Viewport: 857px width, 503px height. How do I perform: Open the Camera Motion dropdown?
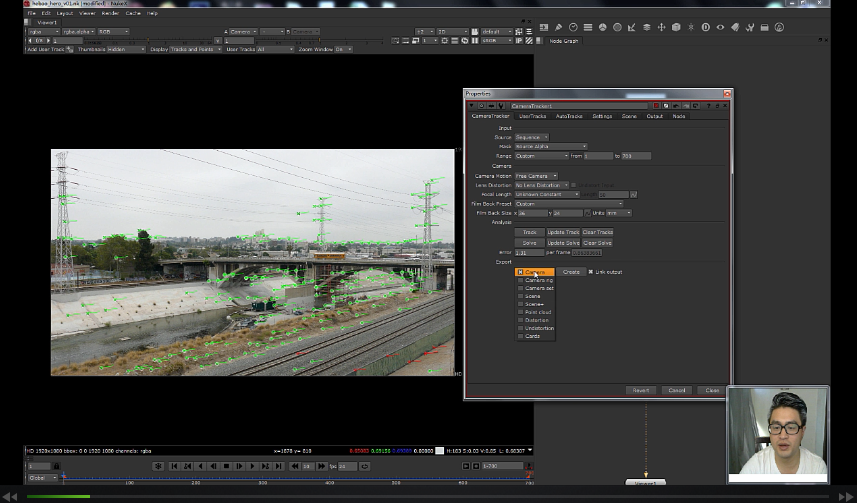point(536,176)
